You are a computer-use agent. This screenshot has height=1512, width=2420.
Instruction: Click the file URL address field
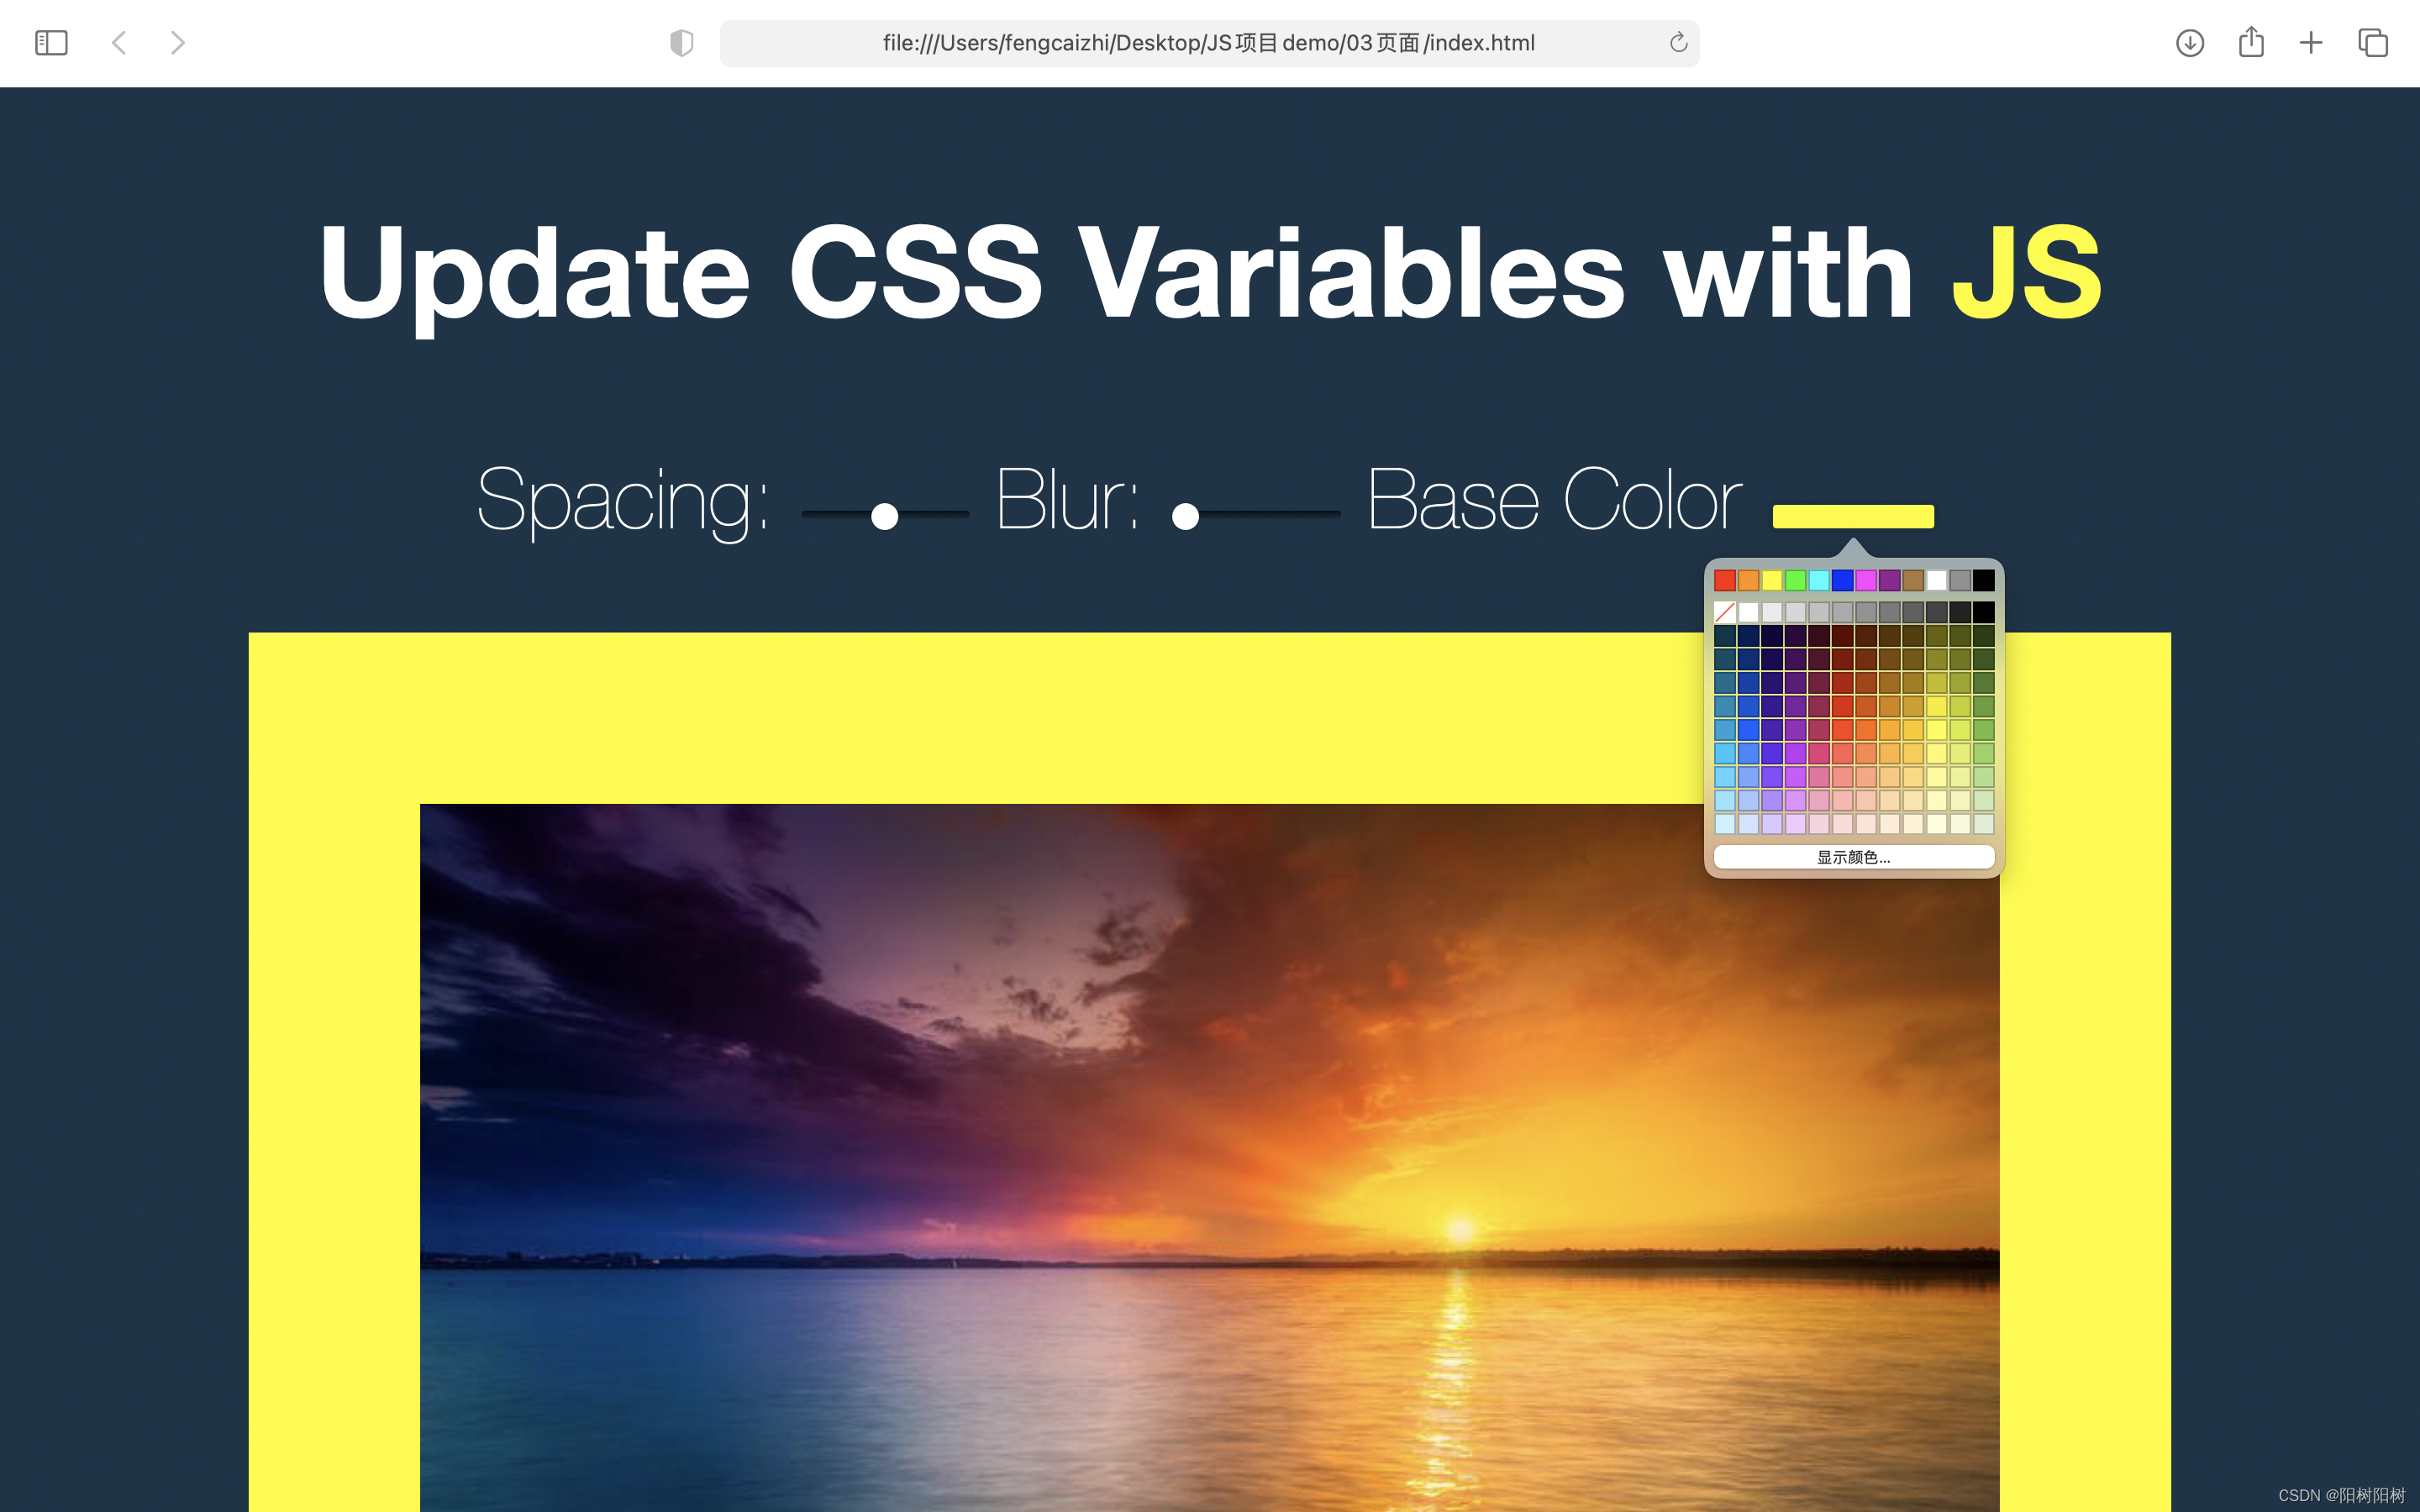coord(1207,43)
